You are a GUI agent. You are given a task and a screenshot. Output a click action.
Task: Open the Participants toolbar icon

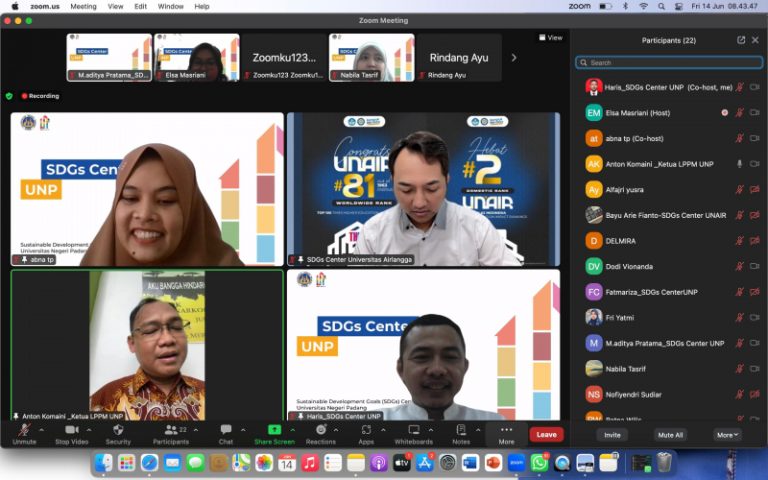click(170, 430)
